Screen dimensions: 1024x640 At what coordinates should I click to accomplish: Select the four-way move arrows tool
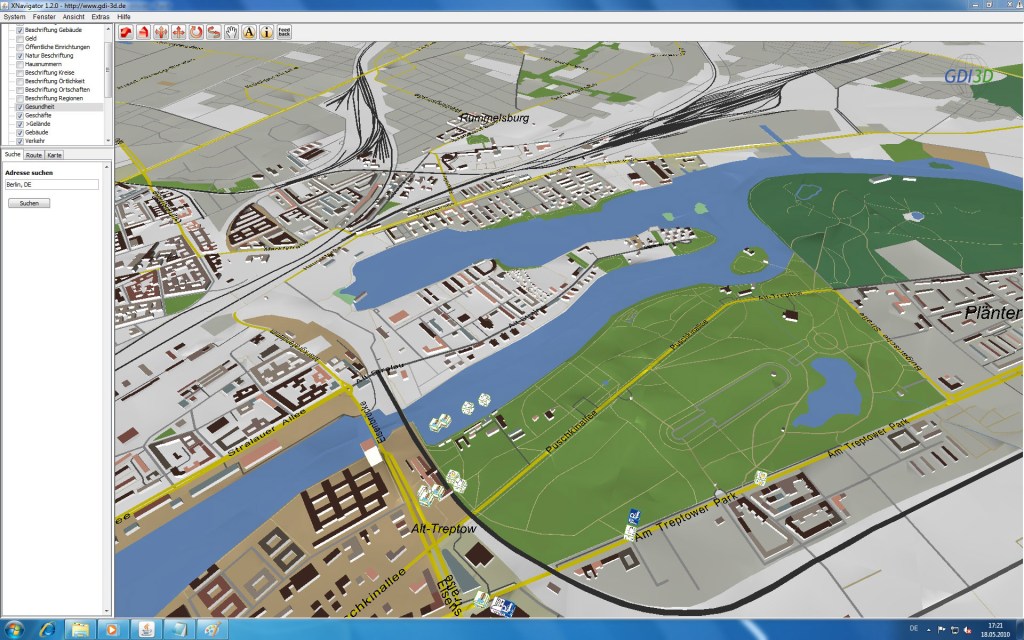click(180, 32)
